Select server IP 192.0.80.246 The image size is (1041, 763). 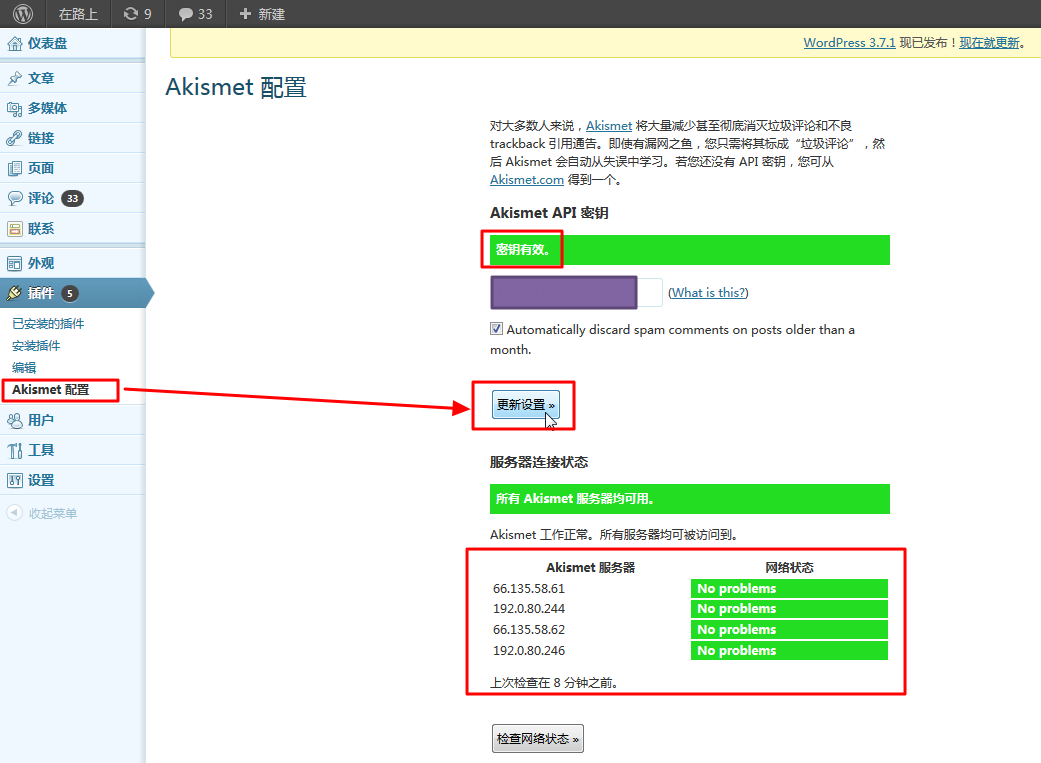(x=528, y=650)
